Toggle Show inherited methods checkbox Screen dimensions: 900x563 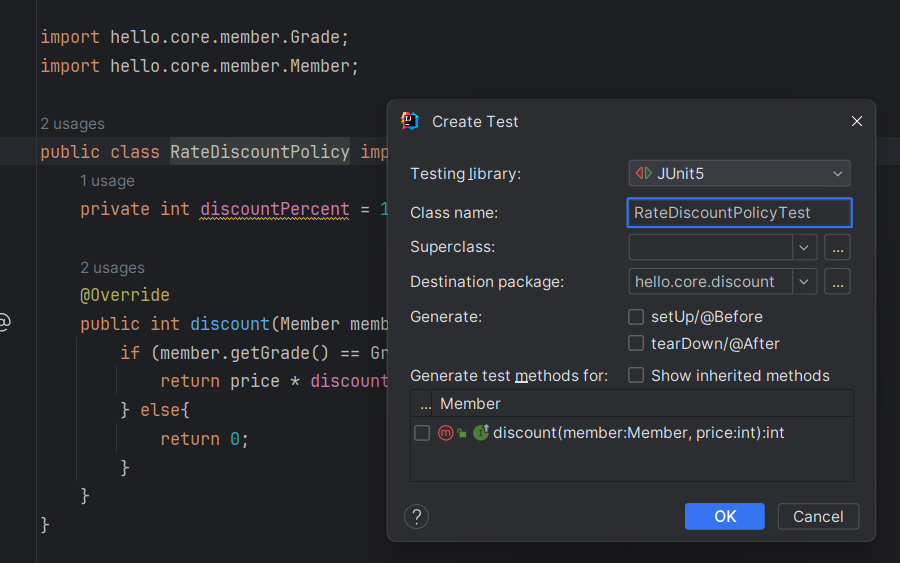point(636,376)
